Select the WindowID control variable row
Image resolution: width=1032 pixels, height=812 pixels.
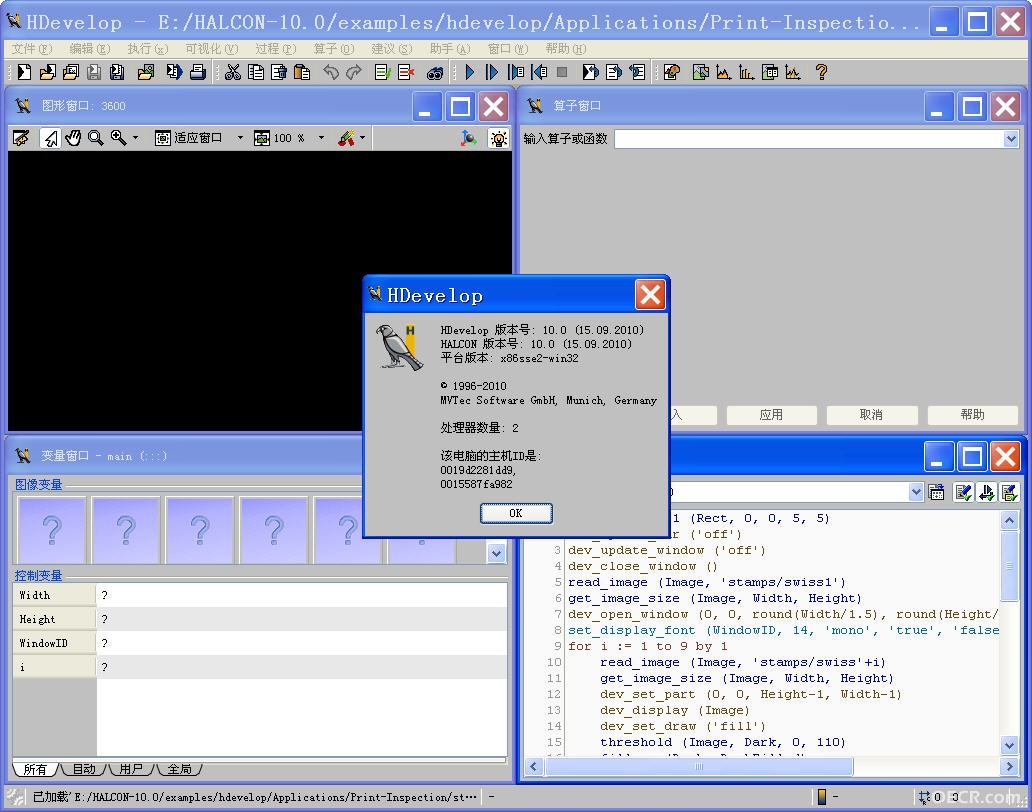point(260,643)
